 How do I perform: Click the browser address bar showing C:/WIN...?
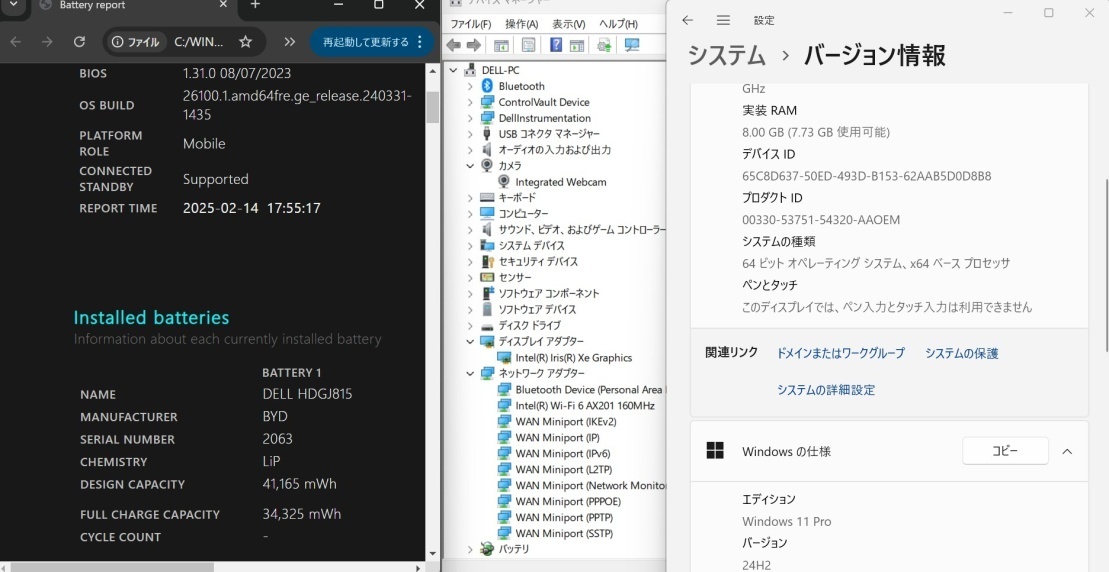tap(199, 42)
